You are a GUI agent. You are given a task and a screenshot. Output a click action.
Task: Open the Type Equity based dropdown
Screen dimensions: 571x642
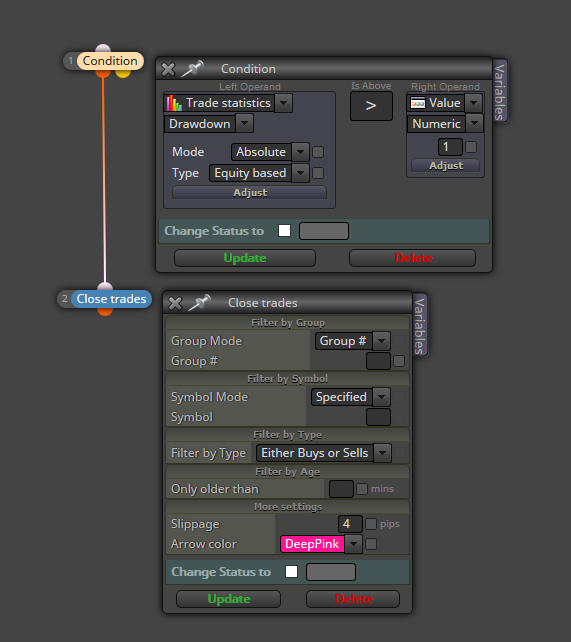(300, 173)
